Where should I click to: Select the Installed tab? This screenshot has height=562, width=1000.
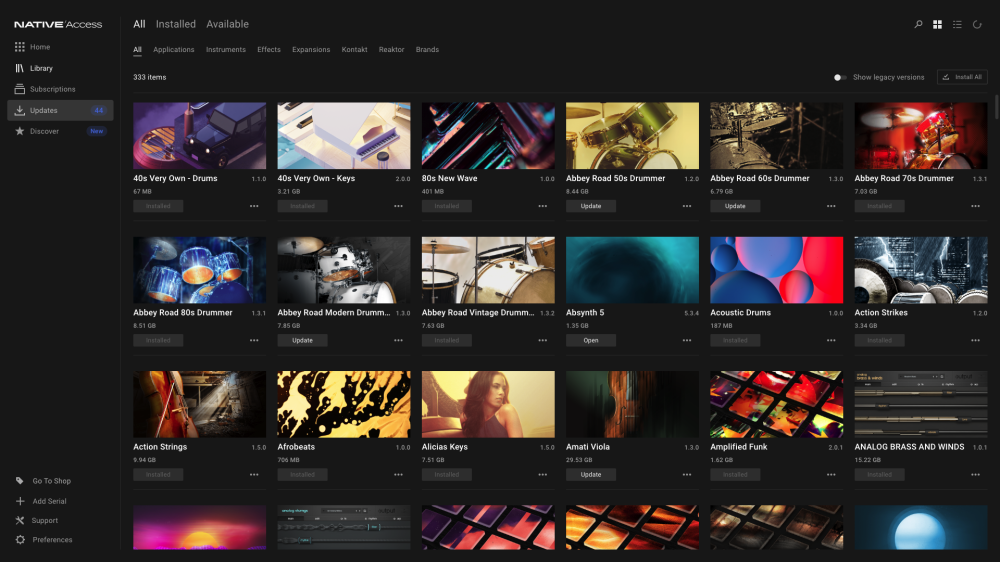[175, 24]
